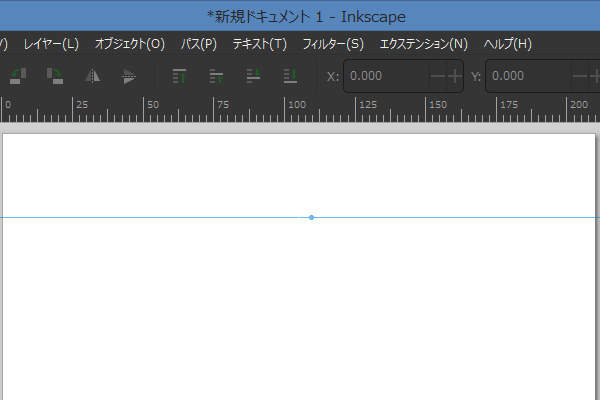Open the ヘルプ(H) menu
This screenshot has width=600, height=400.
(507, 44)
